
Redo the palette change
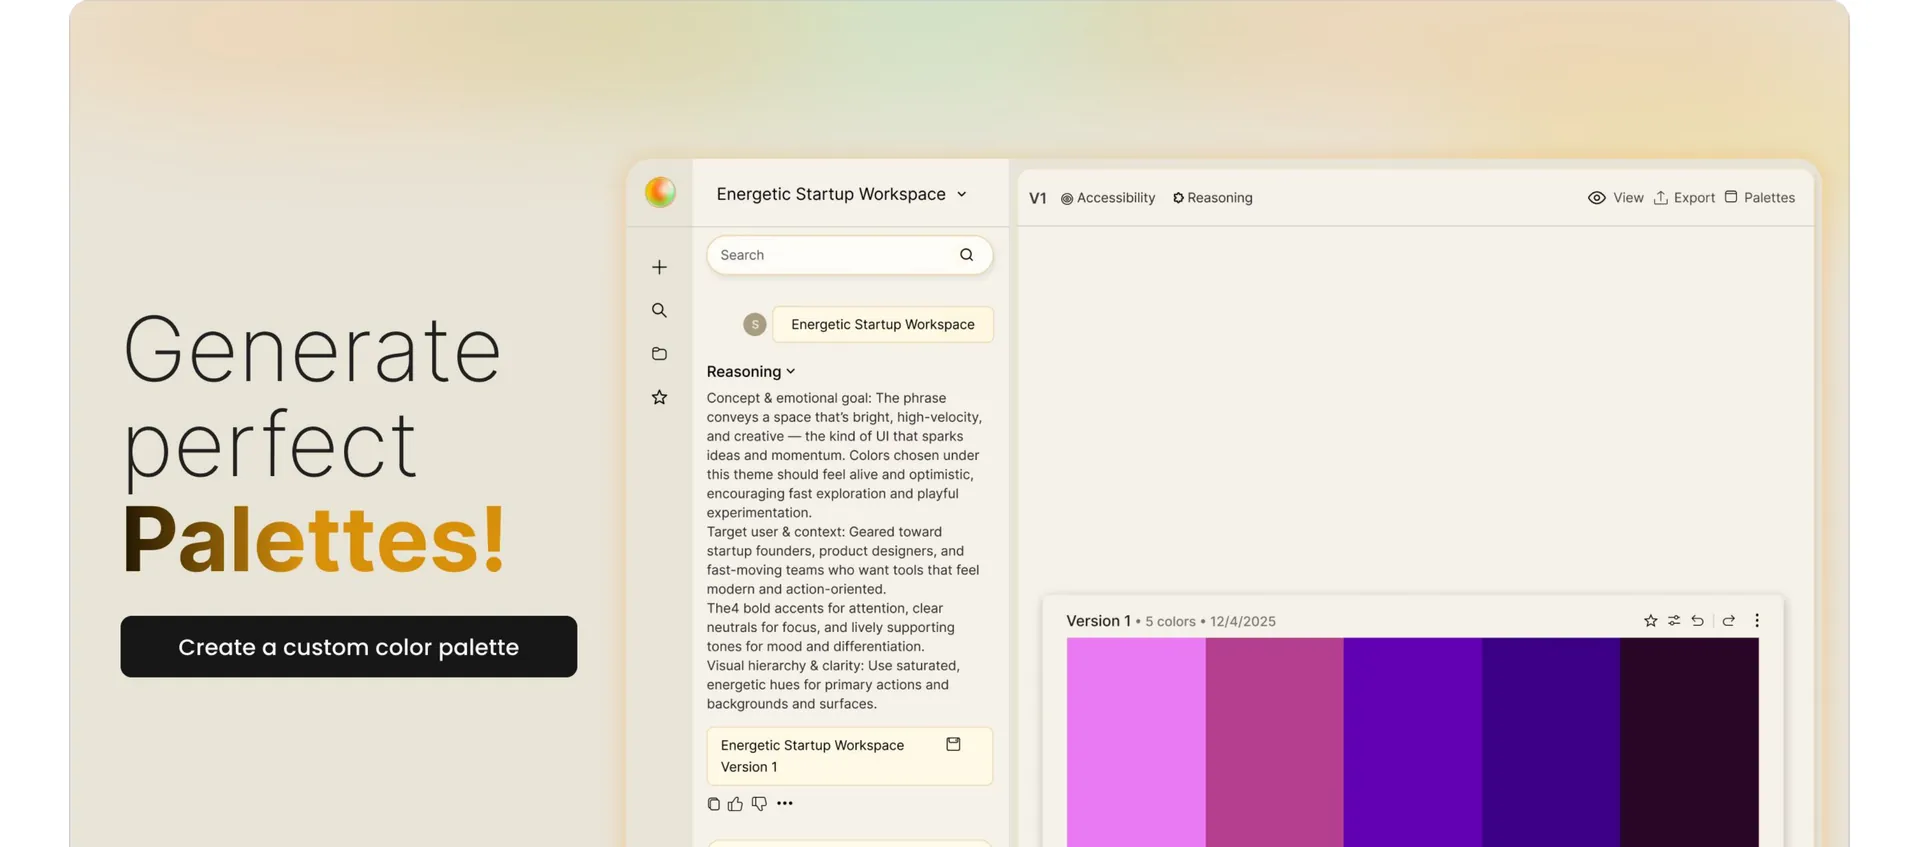click(x=1729, y=621)
